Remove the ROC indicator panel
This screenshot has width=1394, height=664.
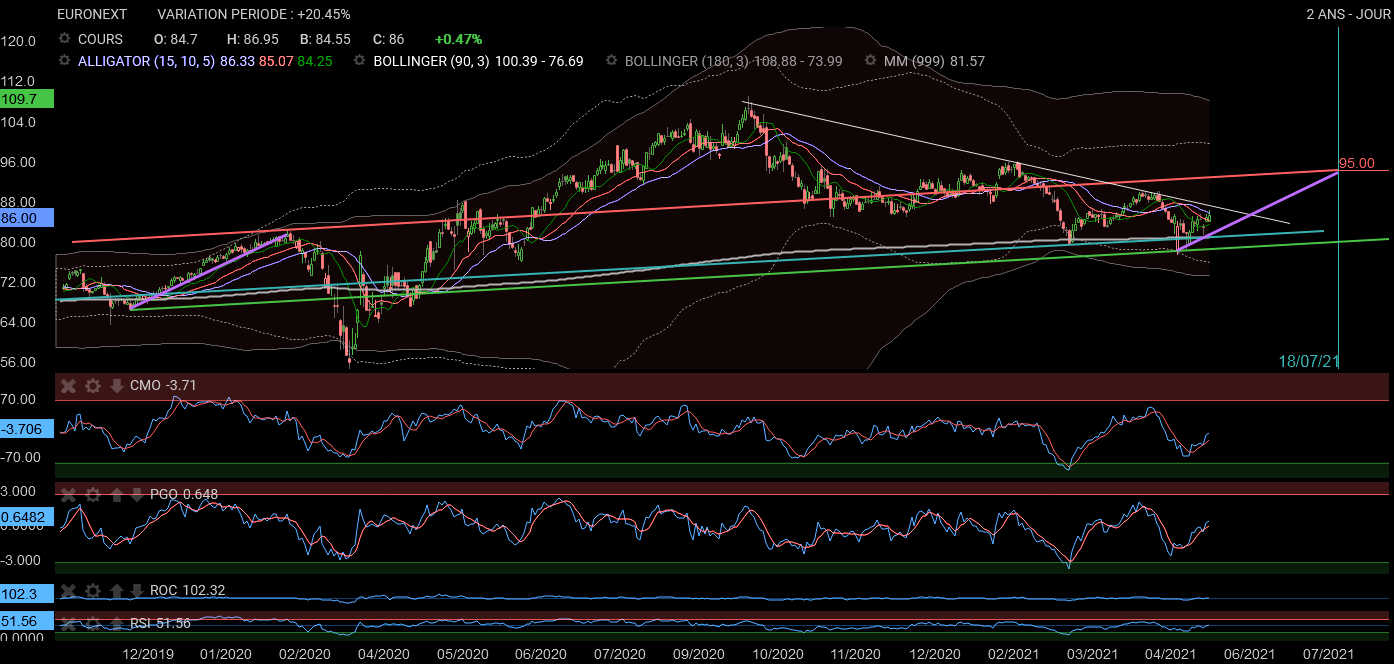[69, 590]
